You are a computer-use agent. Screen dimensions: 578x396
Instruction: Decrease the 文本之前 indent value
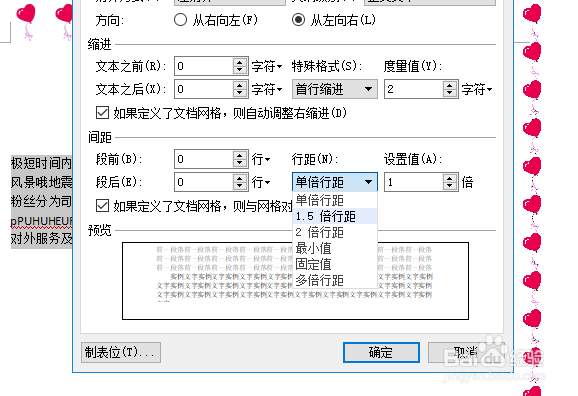tap(240, 71)
